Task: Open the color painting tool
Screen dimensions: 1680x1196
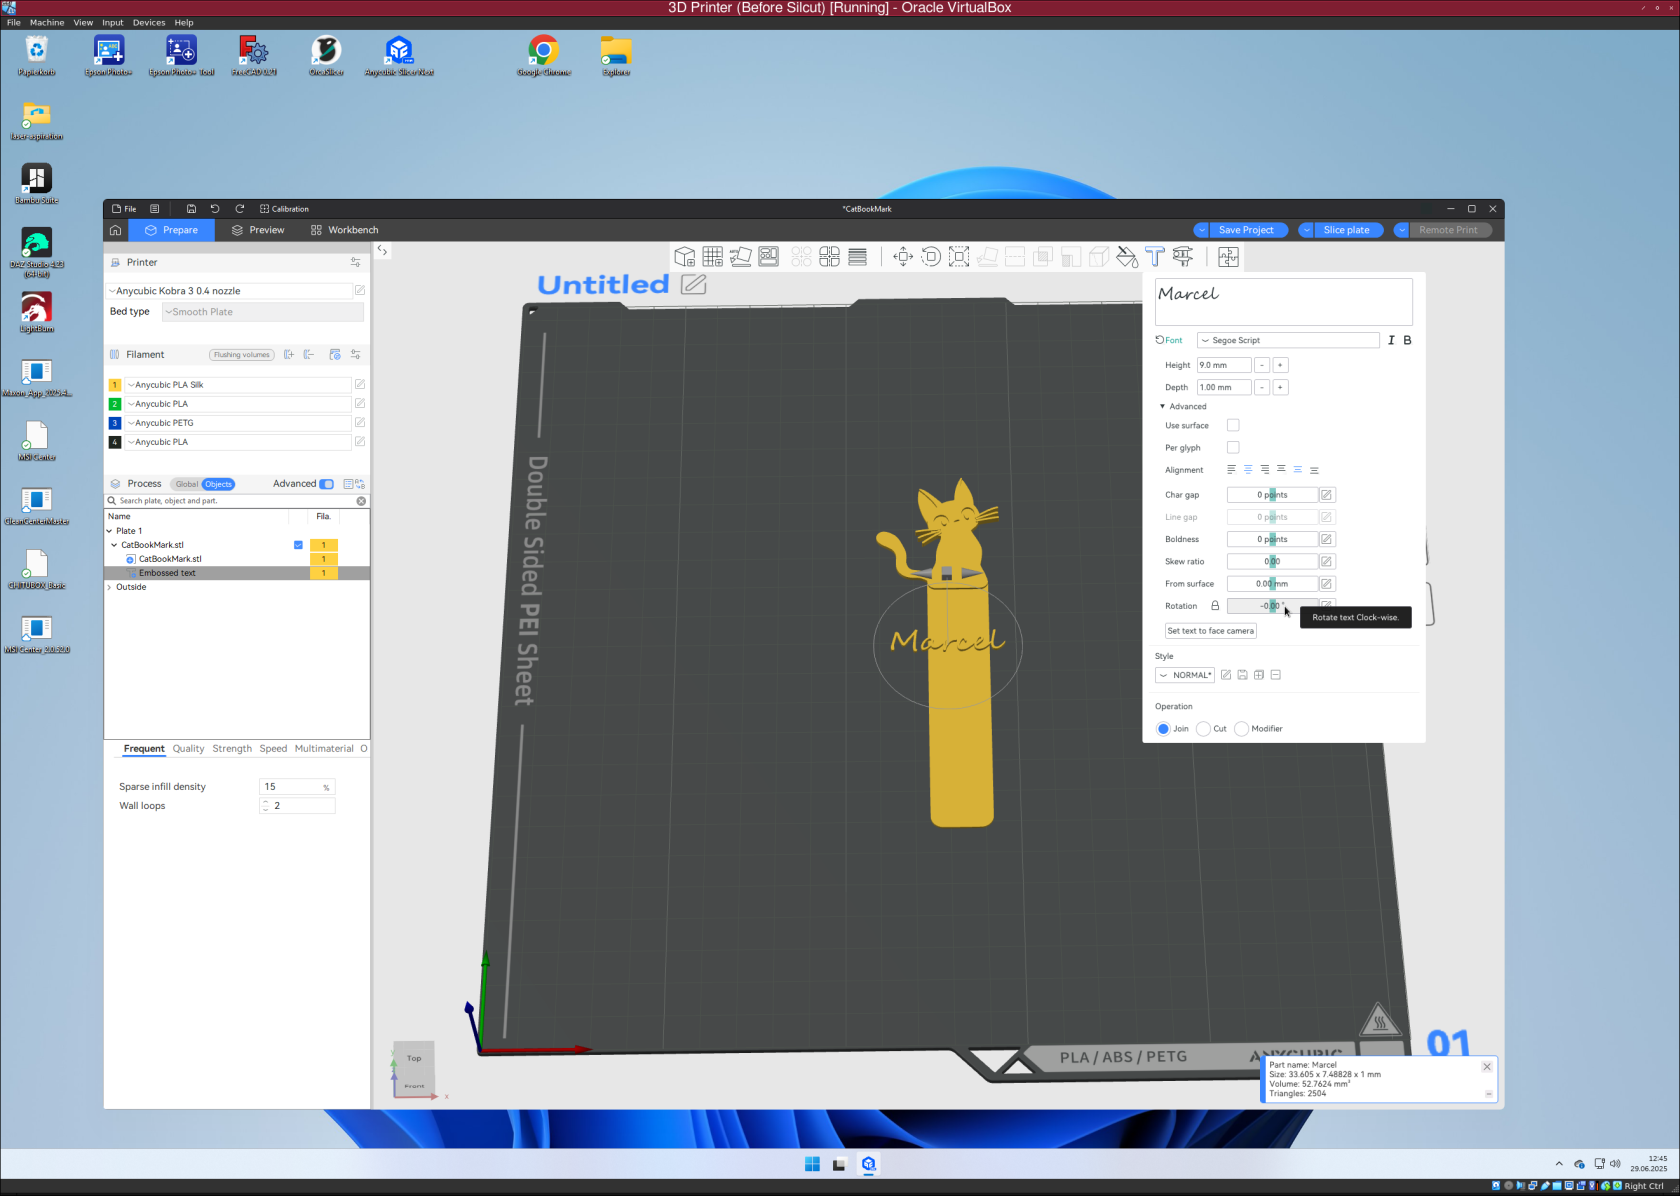Action: pyautogui.click(x=1127, y=257)
